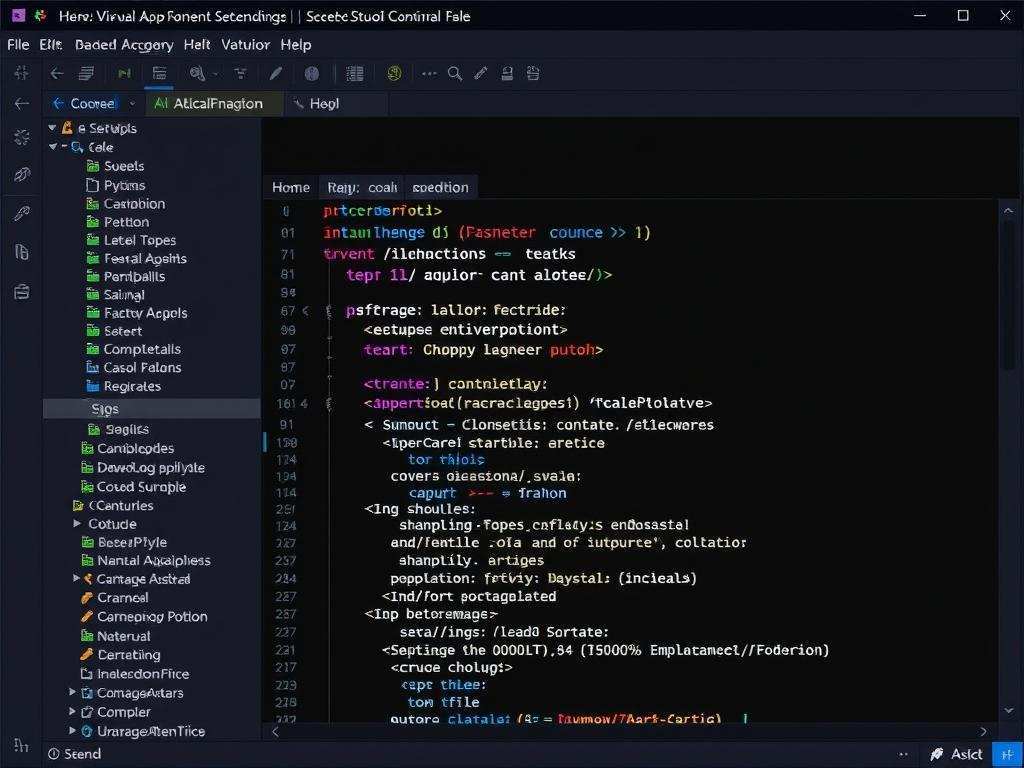Viewport: 1024px width, 768px height.
Task: Select the Home editor tab
Action: click(x=291, y=187)
